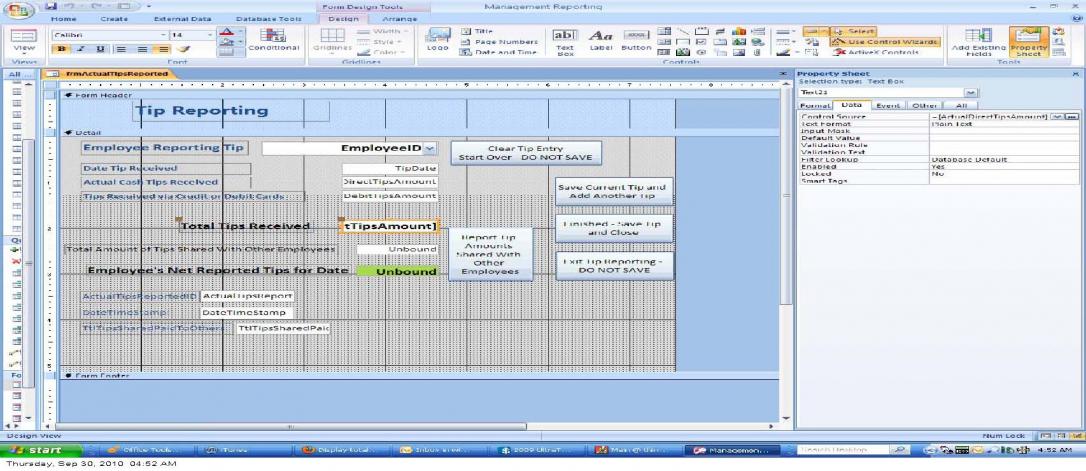Open the EmployeeID combo box arrow

(x=429, y=148)
